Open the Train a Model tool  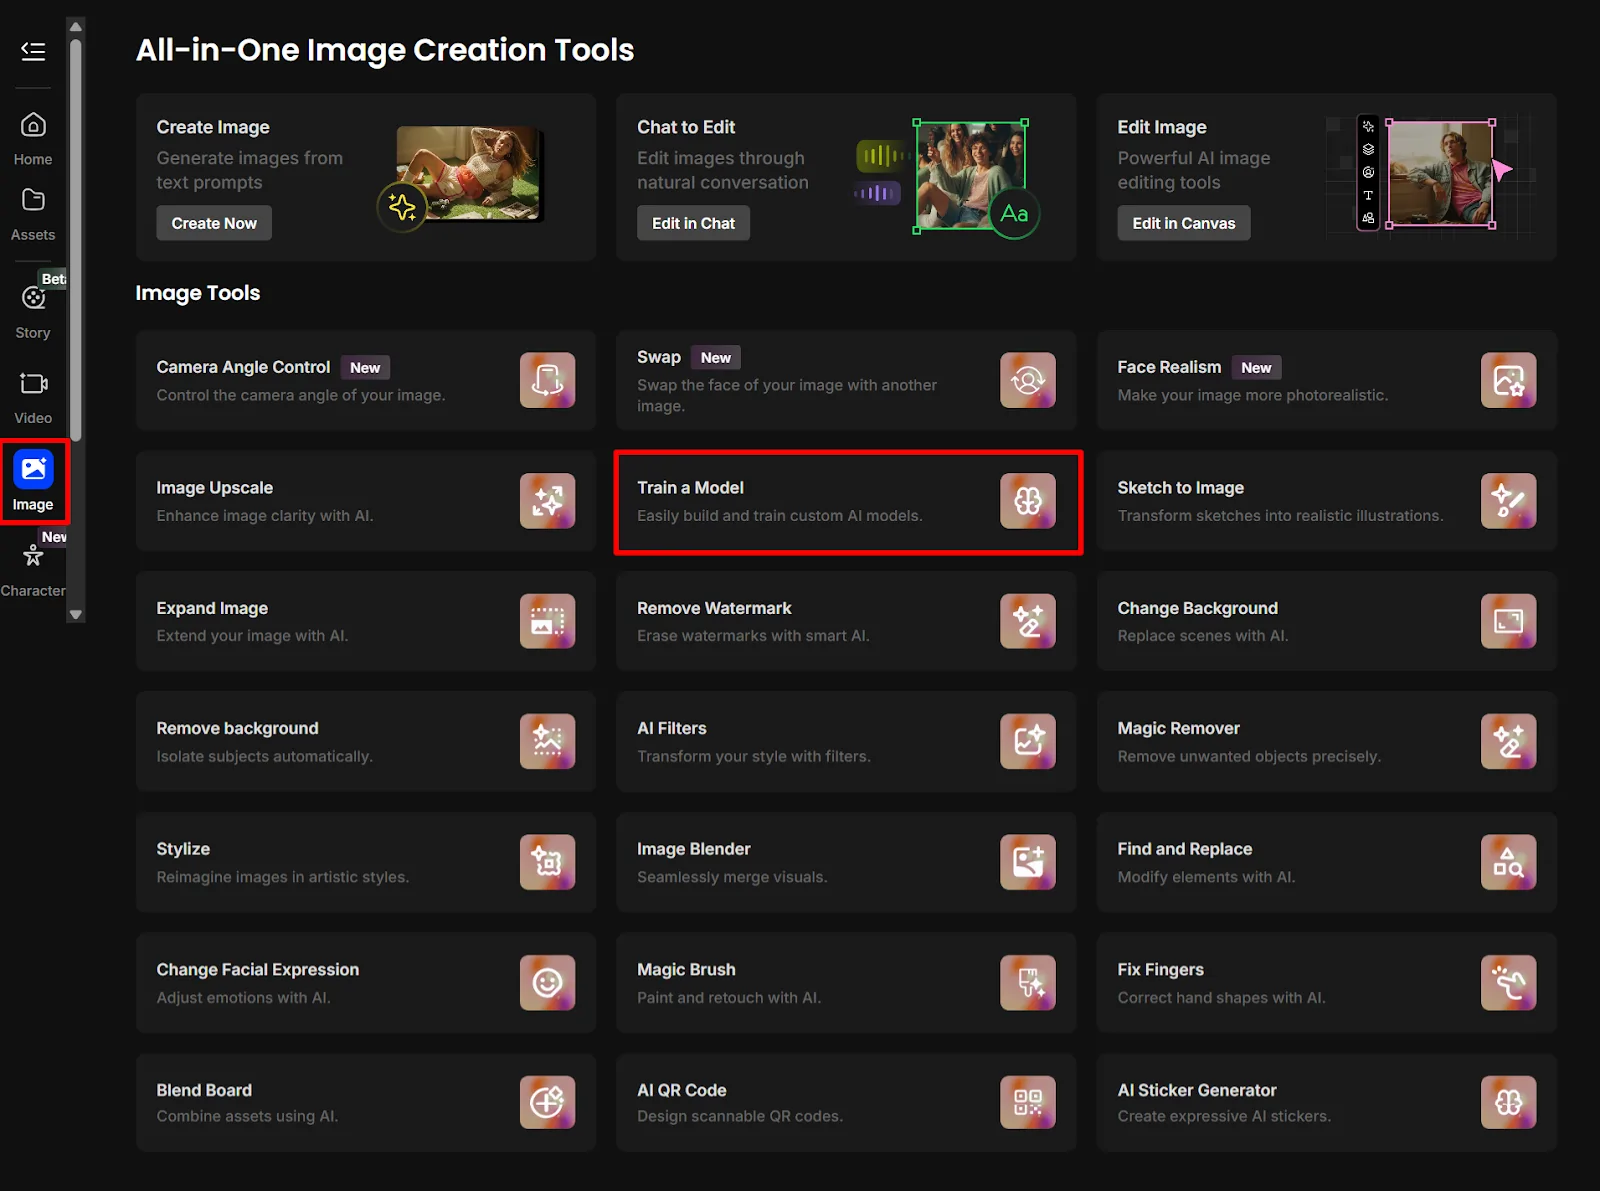click(x=847, y=501)
